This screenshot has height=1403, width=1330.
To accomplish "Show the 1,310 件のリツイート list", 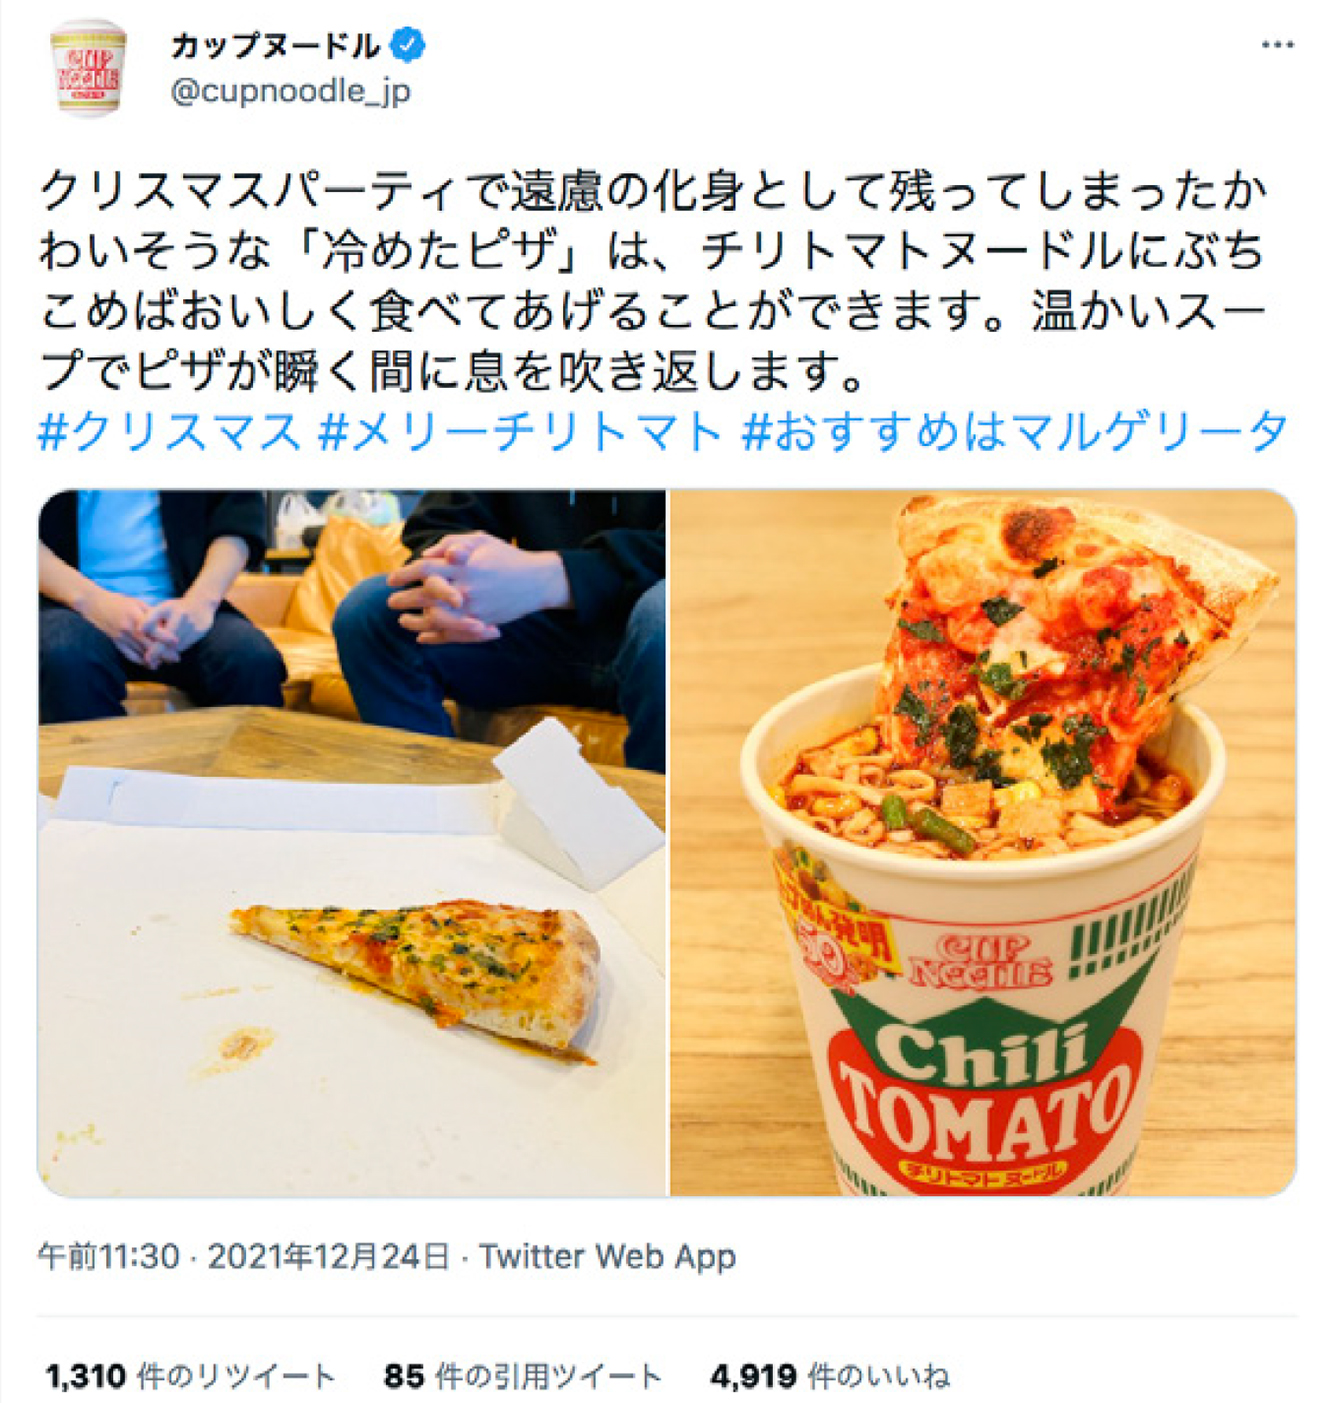I will click(x=190, y=1376).
